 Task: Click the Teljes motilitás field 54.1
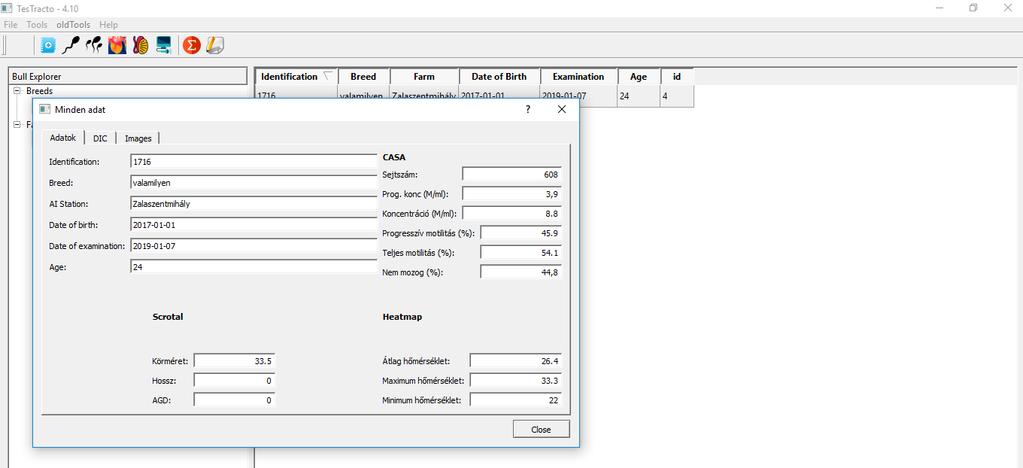point(521,253)
